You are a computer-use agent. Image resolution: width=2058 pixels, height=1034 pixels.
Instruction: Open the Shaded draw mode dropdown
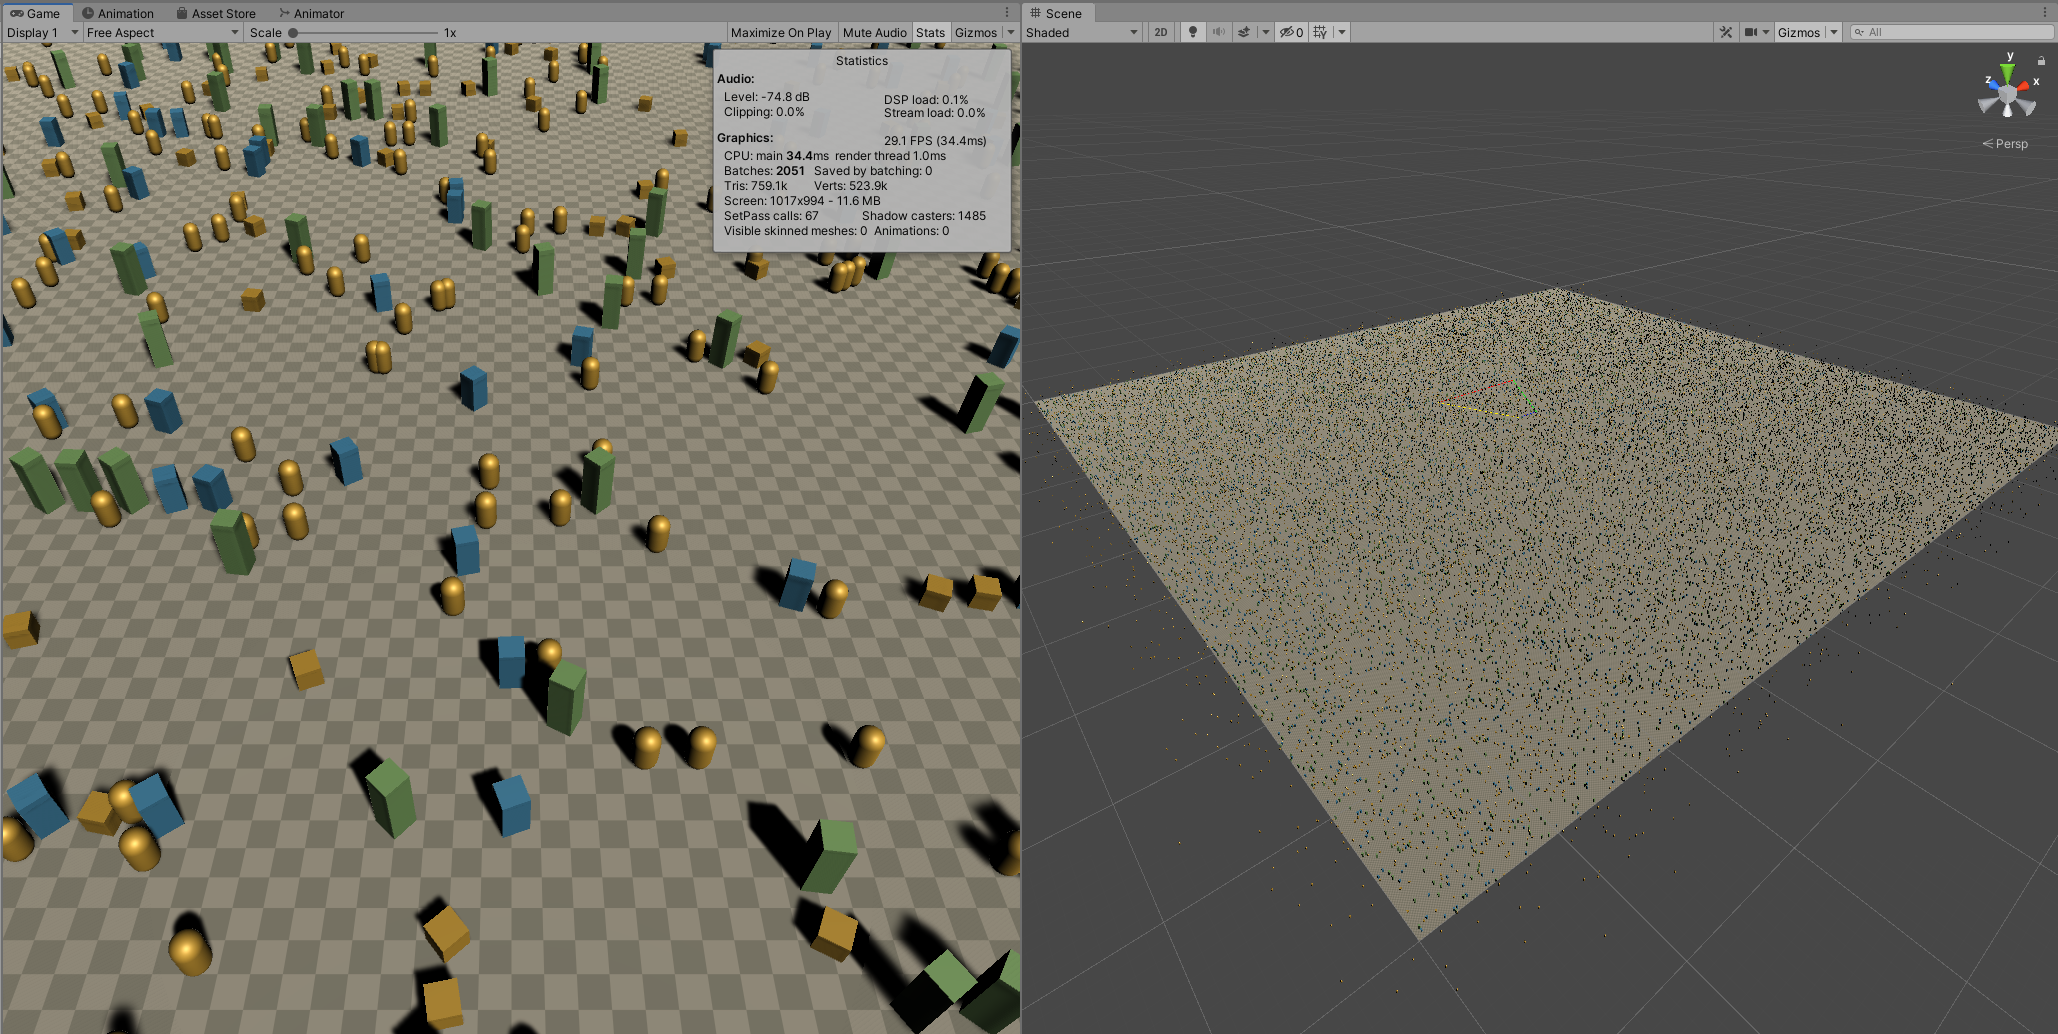click(x=1082, y=32)
